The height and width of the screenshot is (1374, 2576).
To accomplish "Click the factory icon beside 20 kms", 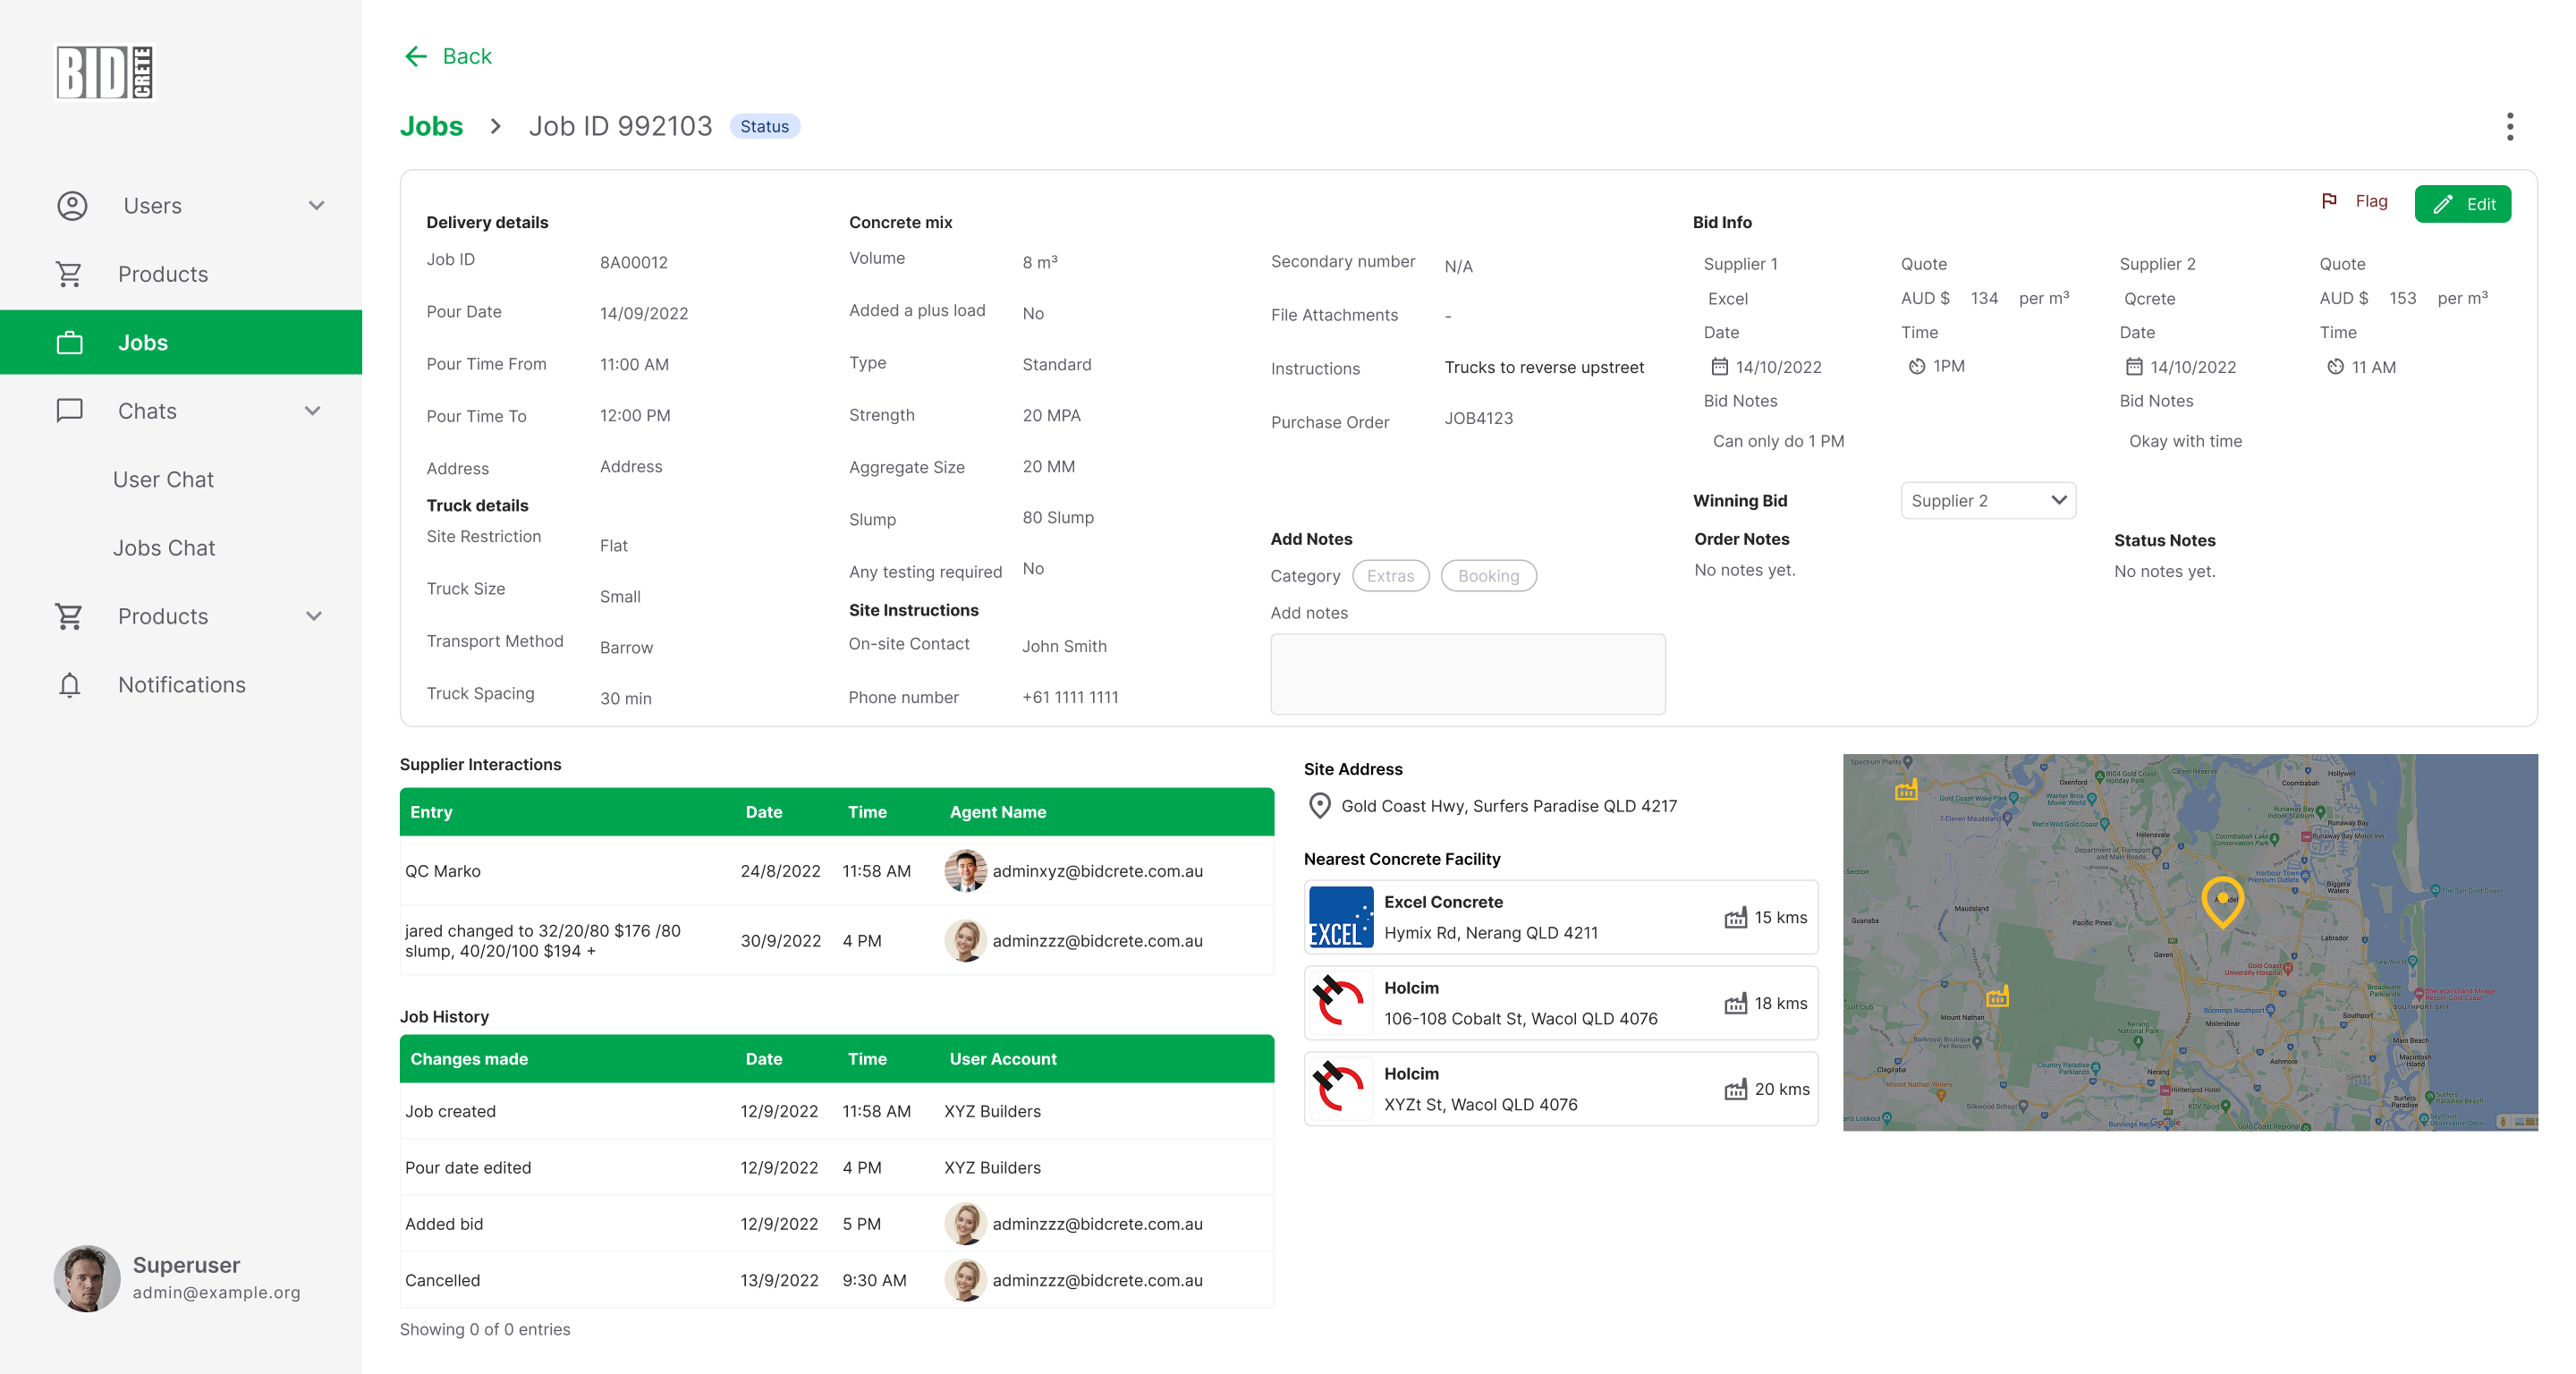I will [1735, 1089].
